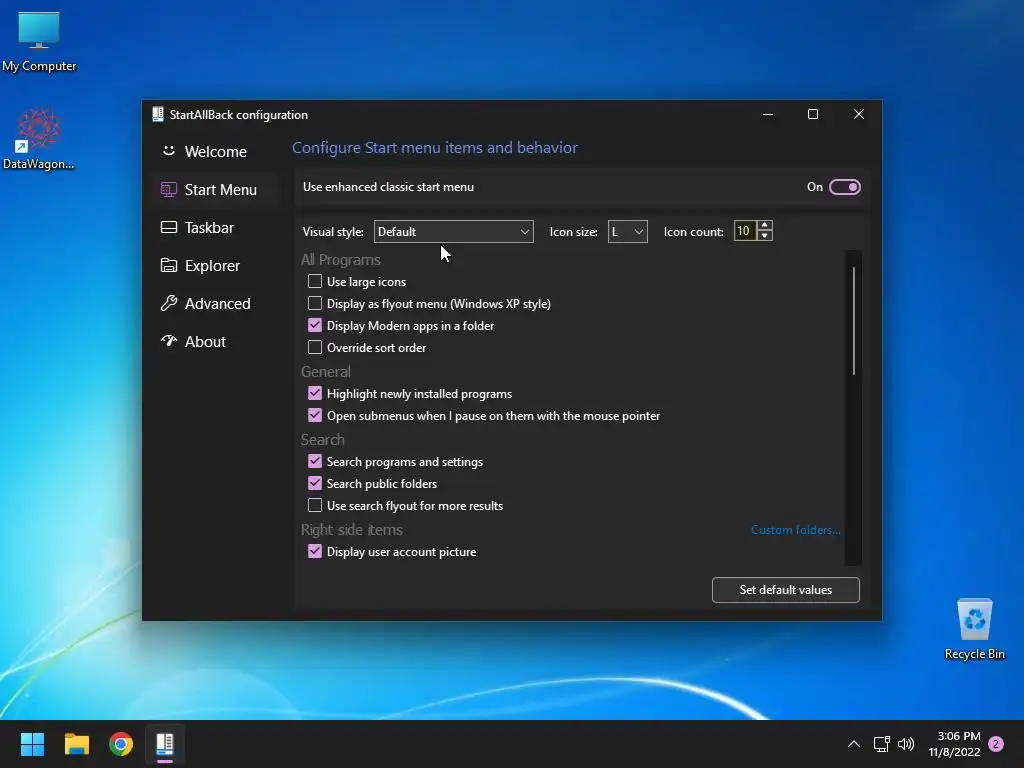Open the Recycle Bin desktop icon
Image resolution: width=1024 pixels, height=768 pixels.
[974, 628]
